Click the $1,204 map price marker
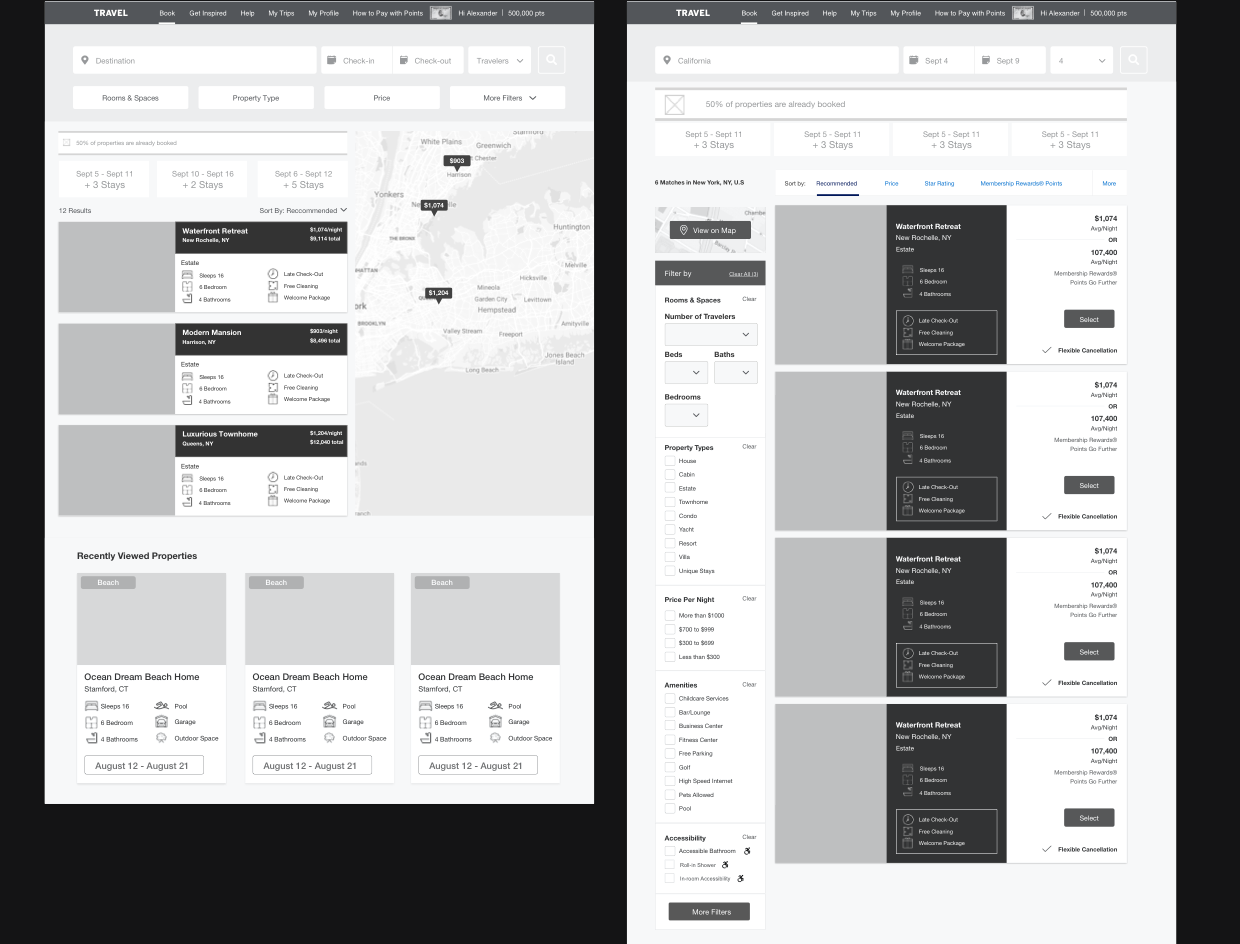Viewport: 1240px width, 944px height. click(x=438, y=295)
